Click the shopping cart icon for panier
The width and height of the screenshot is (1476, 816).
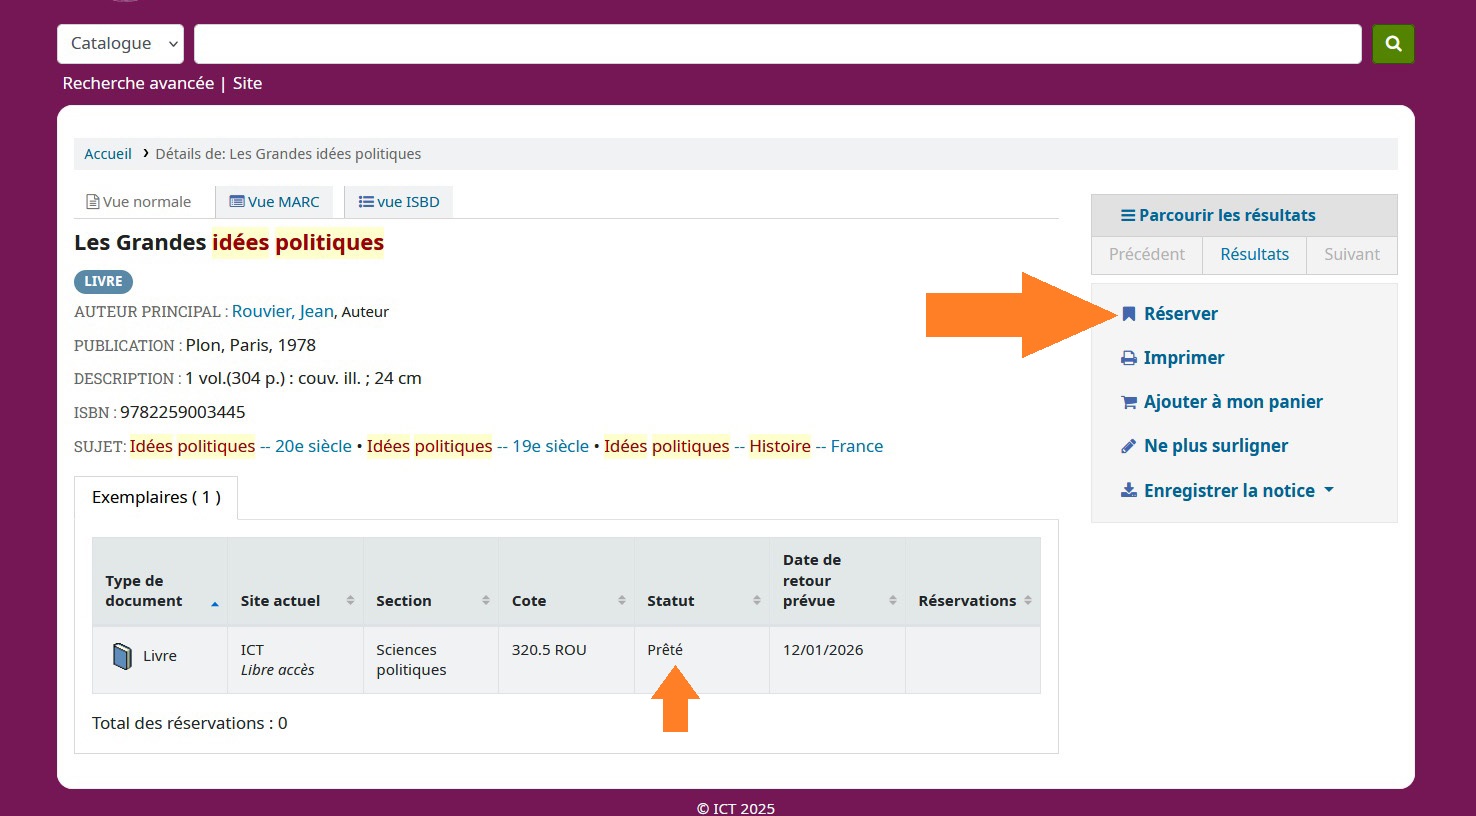(x=1128, y=402)
